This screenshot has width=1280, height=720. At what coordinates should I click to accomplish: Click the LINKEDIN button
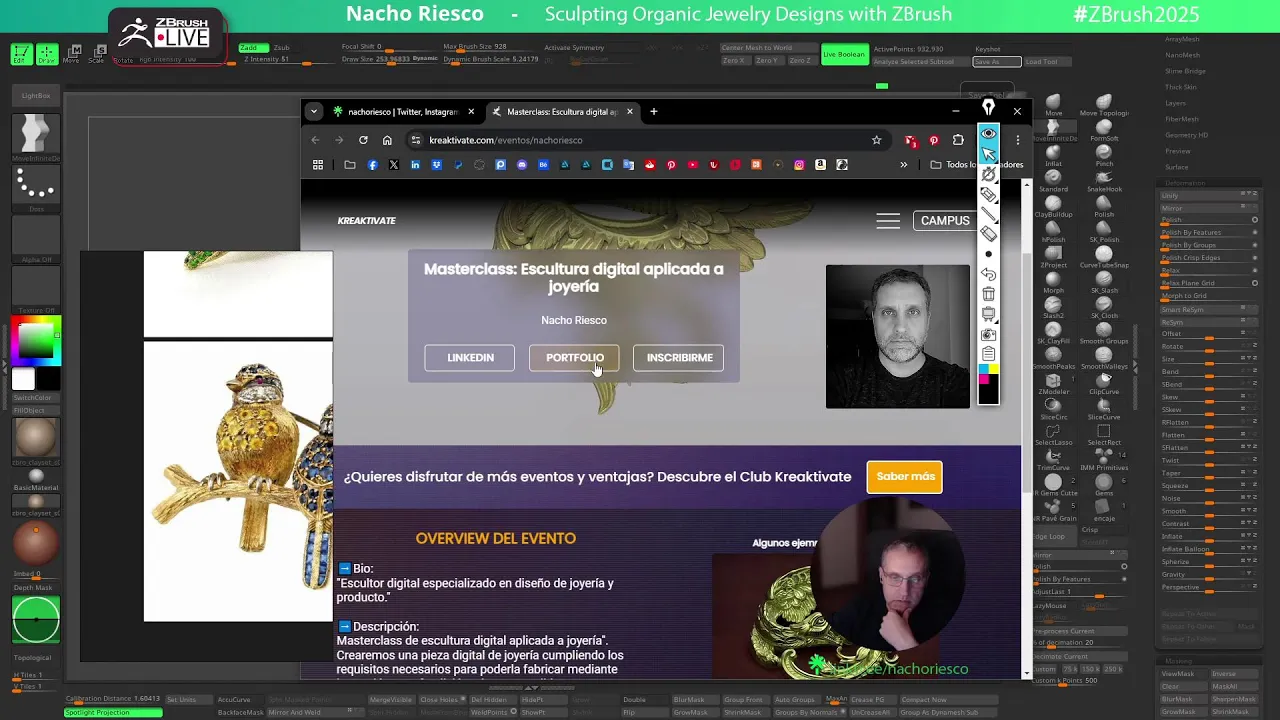tap(470, 358)
